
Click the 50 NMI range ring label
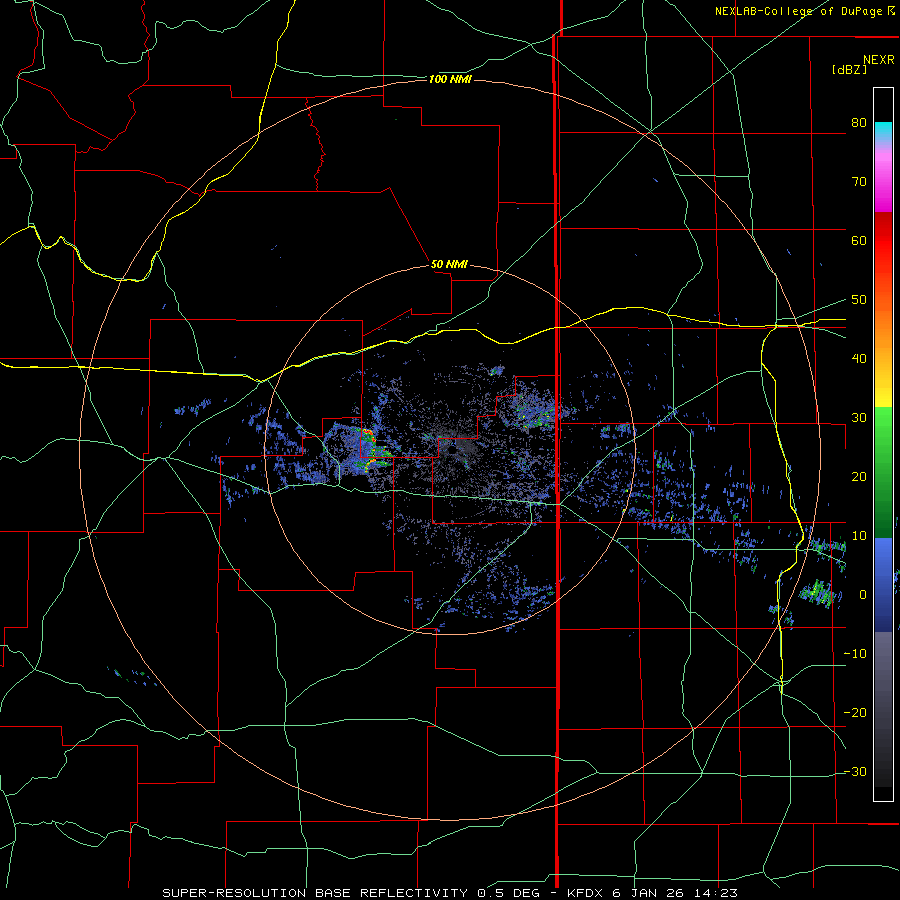[449, 265]
